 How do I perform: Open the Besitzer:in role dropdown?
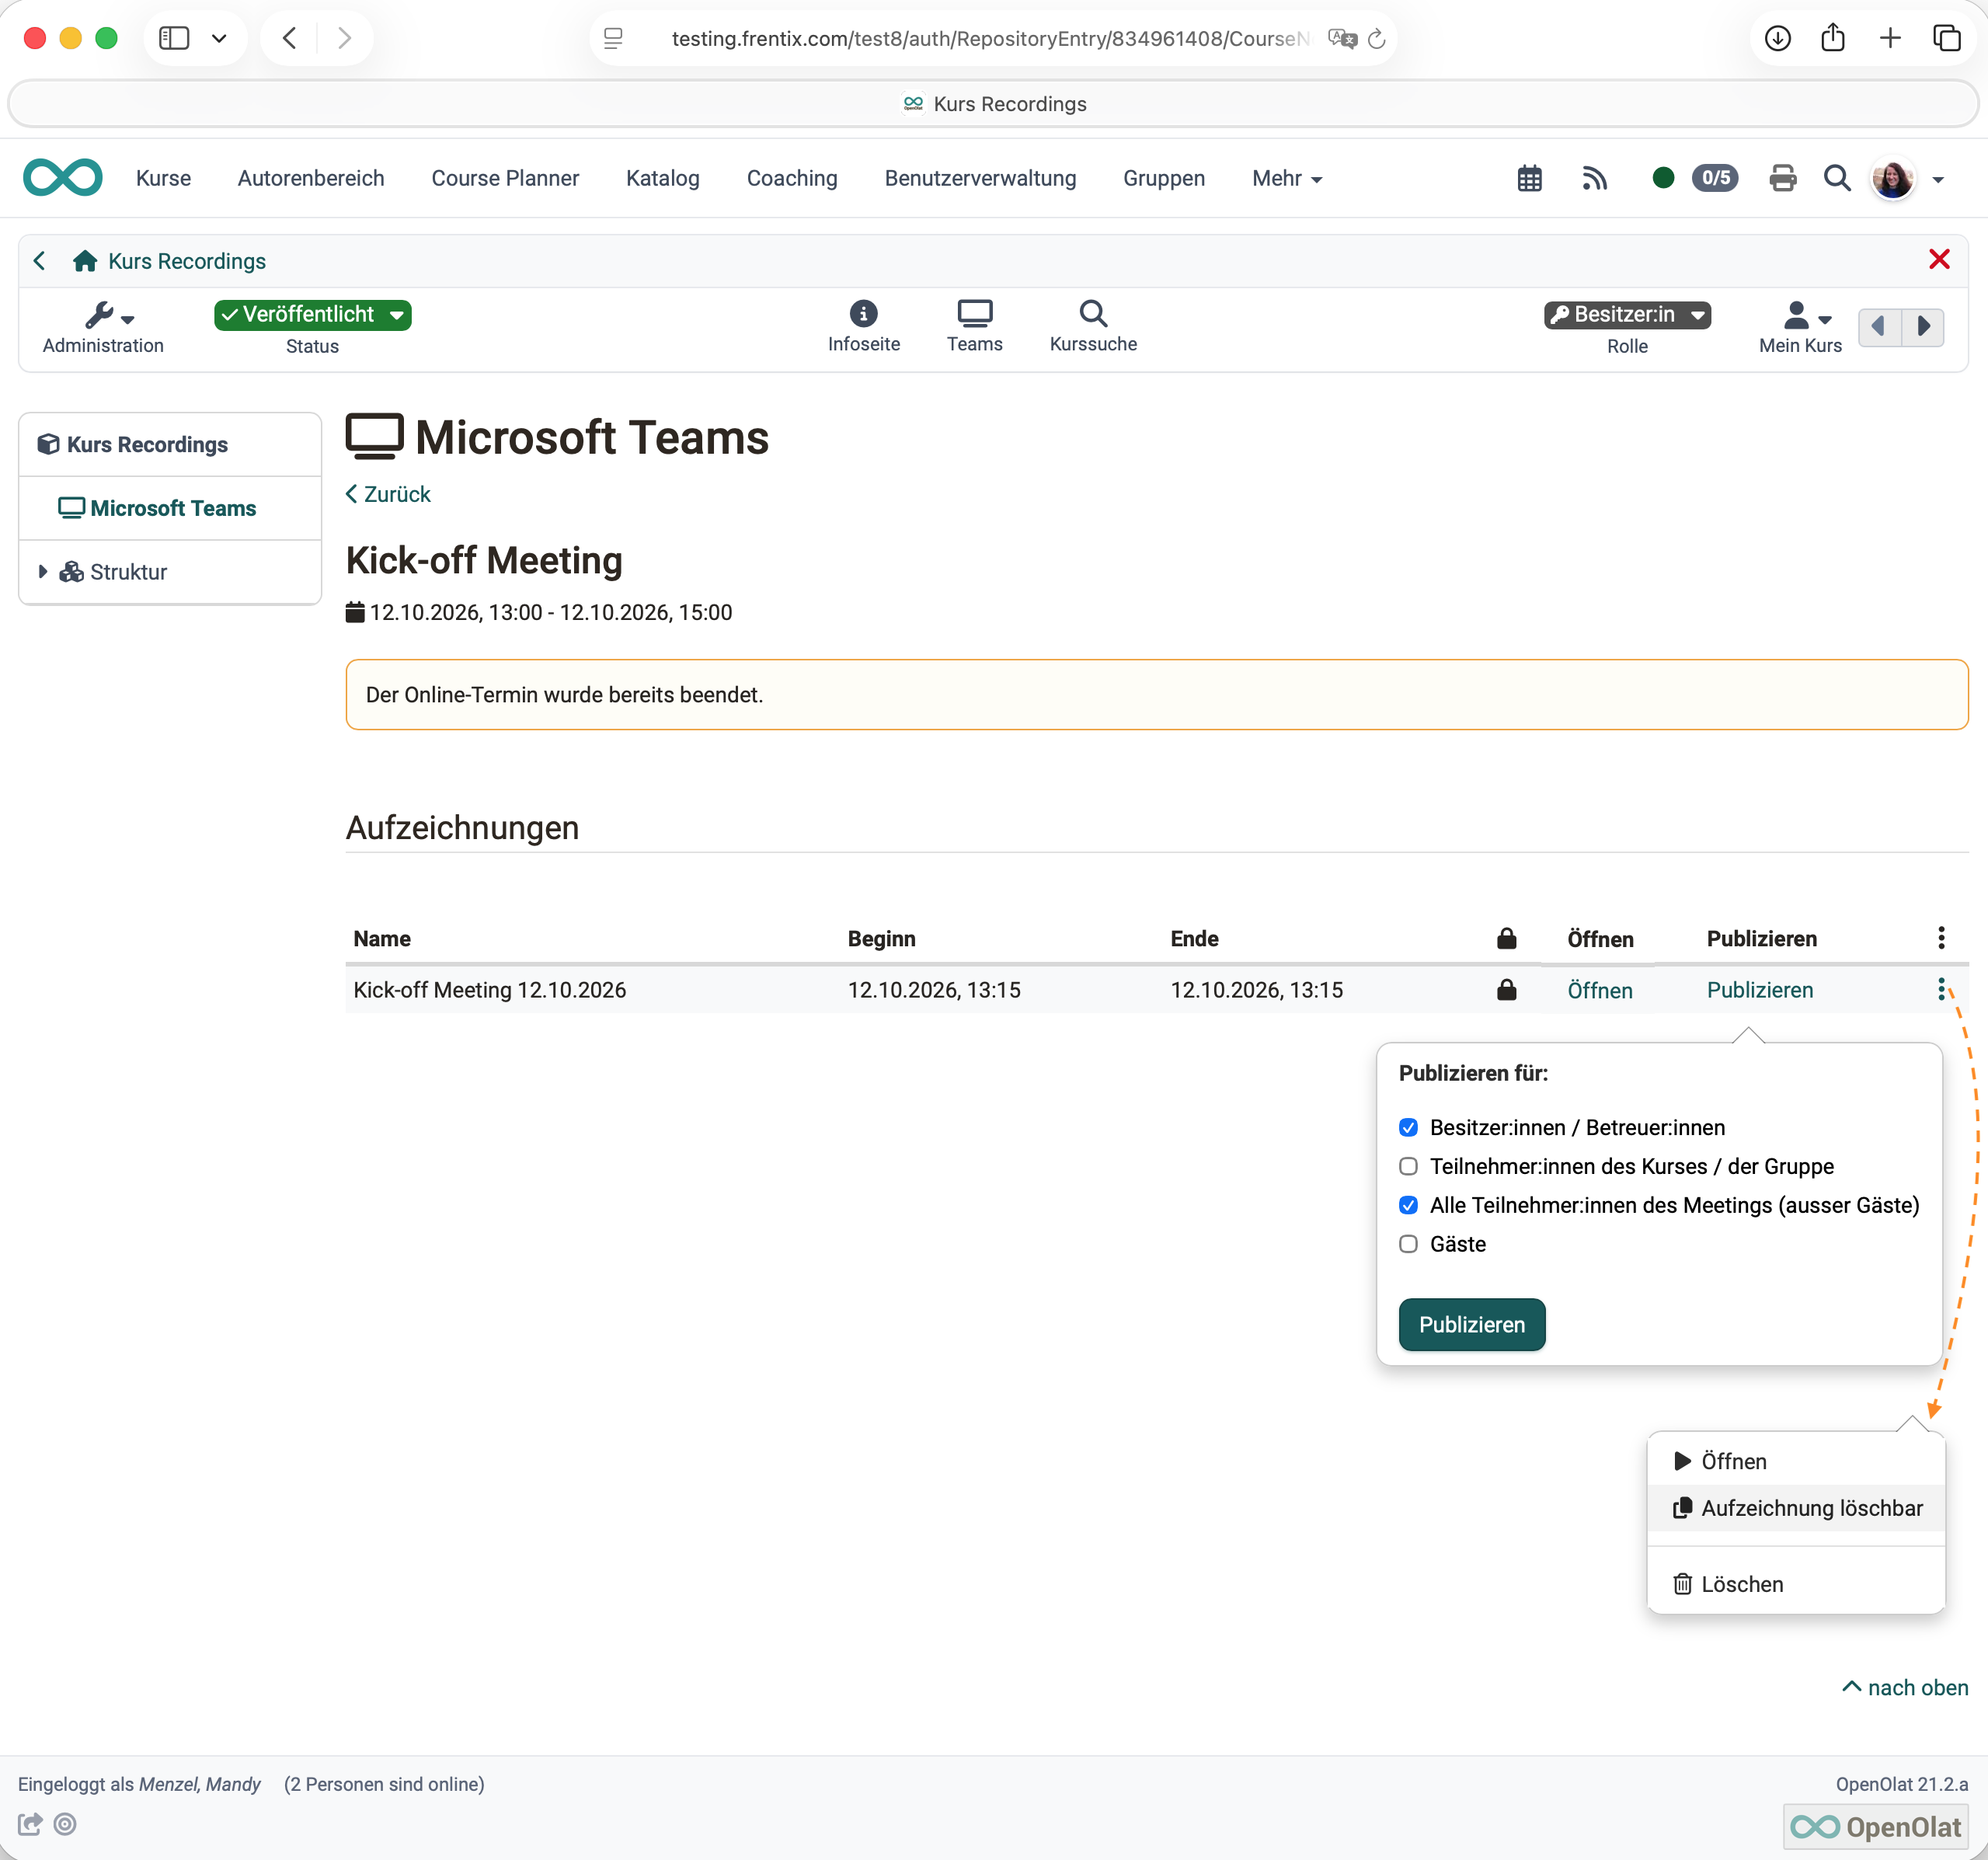point(1627,315)
